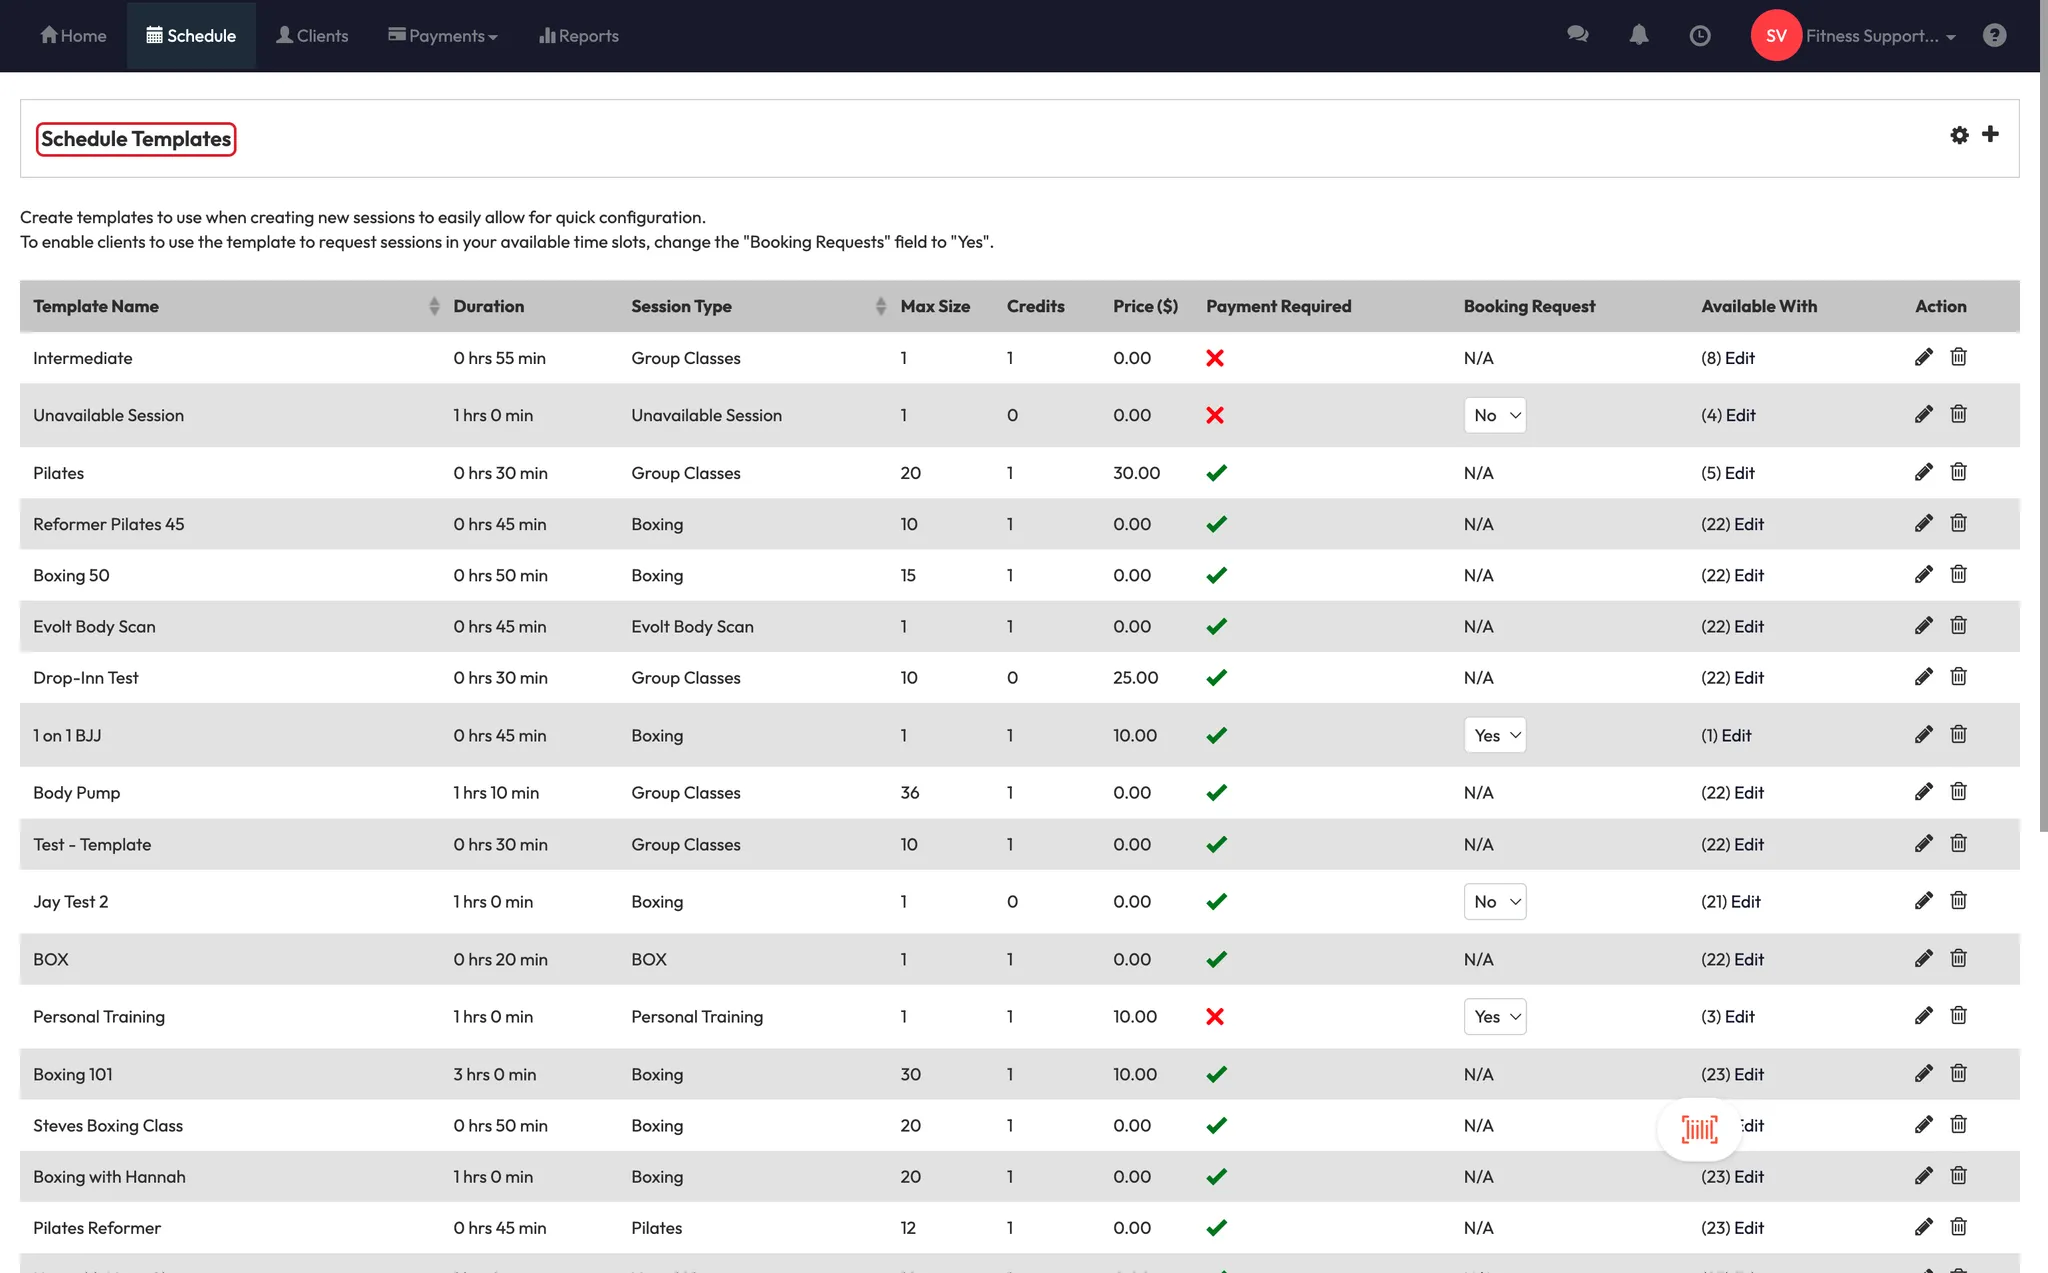Delete the Body Pump template

(1958, 792)
